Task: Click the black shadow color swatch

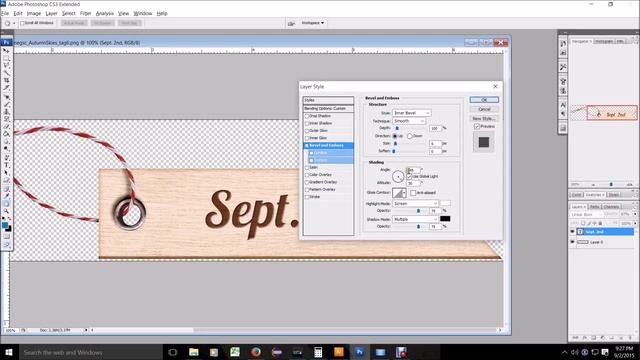Action: pos(445,219)
